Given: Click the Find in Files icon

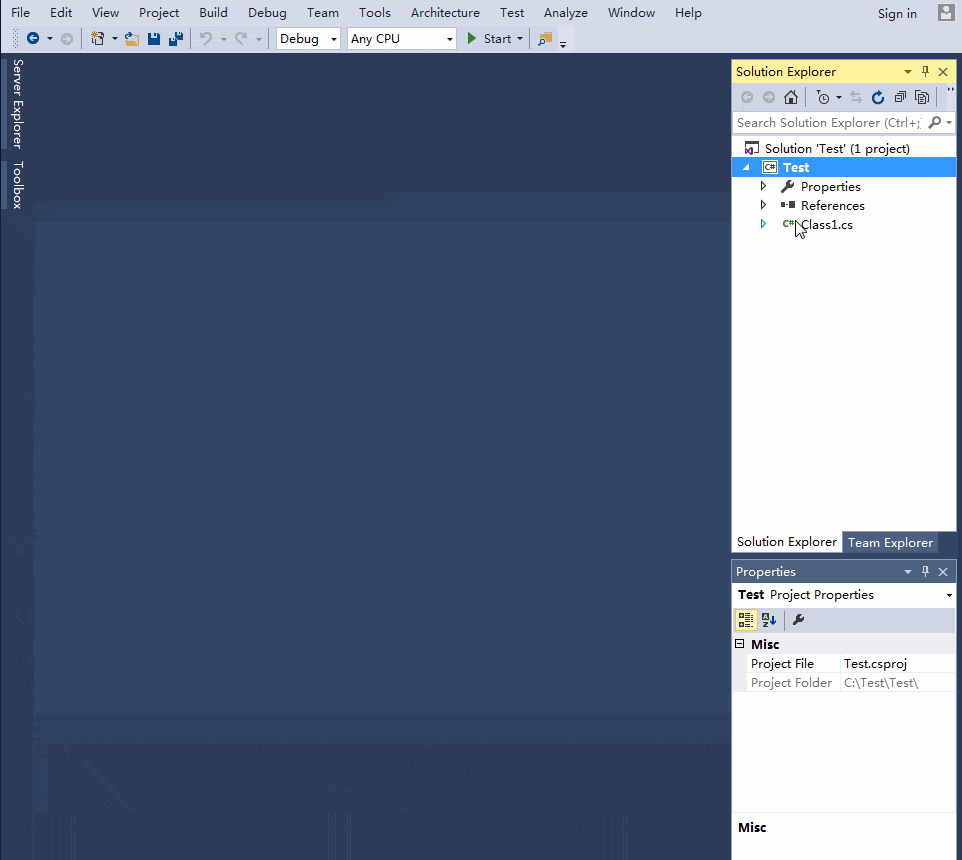Looking at the screenshot, I should [545, 39].
